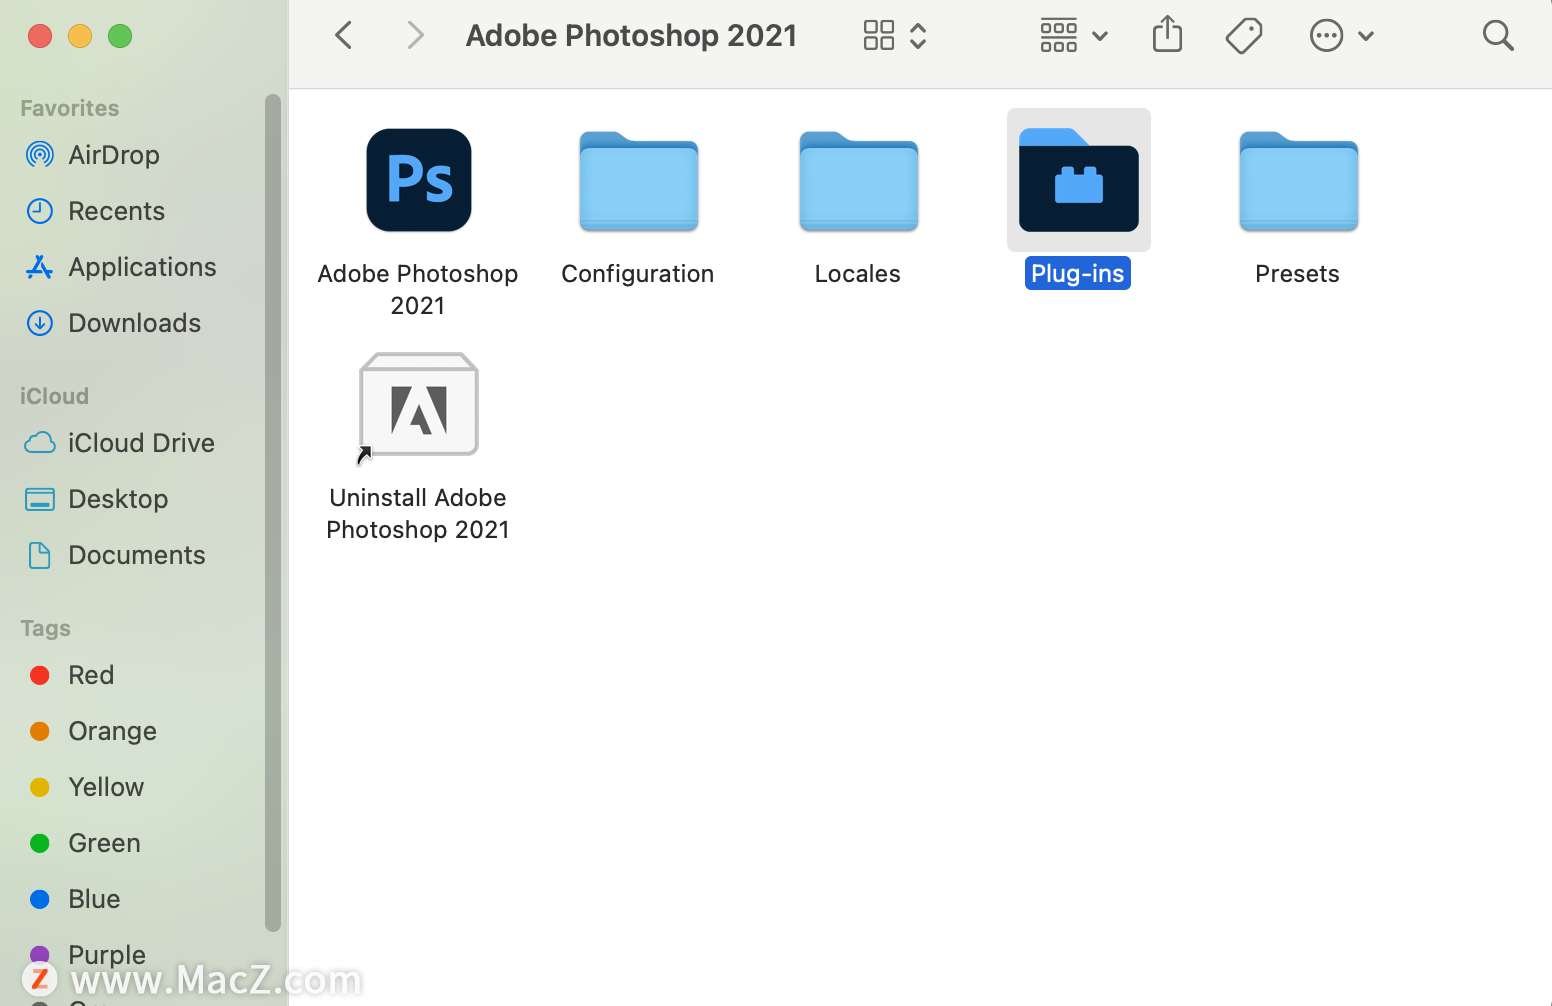This screenshot has width=1552, height=1006.
Task: Click the iCloud Drive label
Action: tap(141, 443)
